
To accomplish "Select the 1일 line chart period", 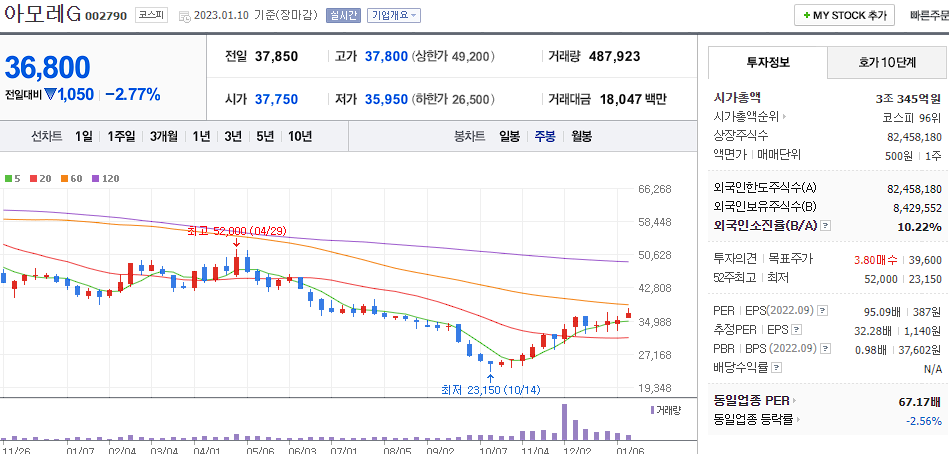I will tap(84, 136).
